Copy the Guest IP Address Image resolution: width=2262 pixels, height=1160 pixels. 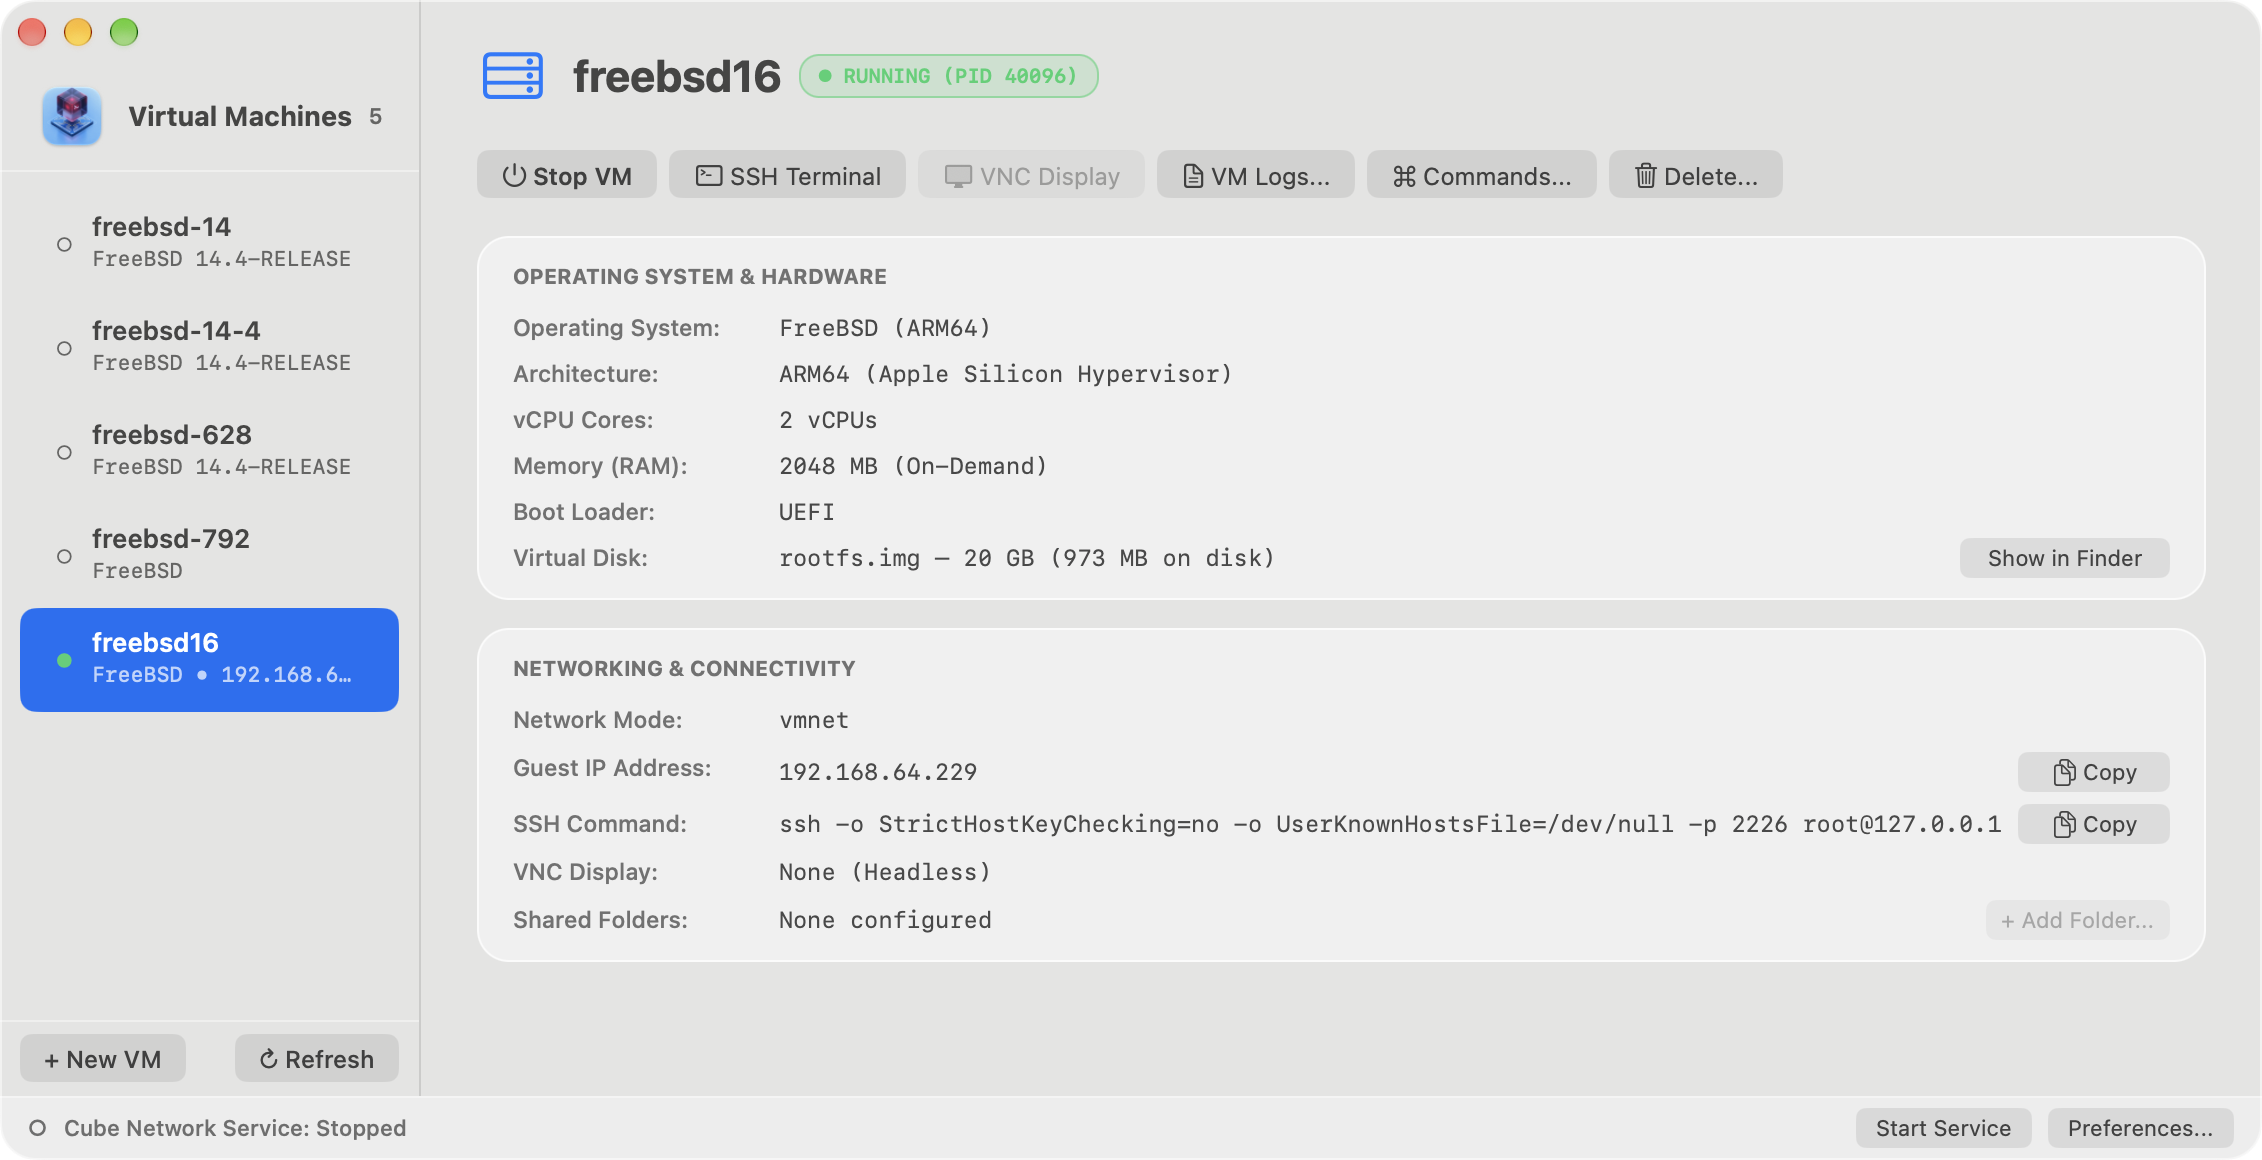tap(2094, 772)
